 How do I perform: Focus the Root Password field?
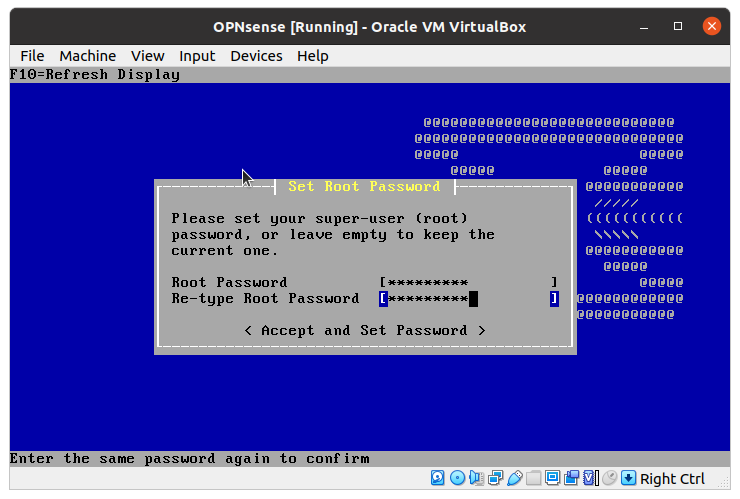[x=469, y=282]
